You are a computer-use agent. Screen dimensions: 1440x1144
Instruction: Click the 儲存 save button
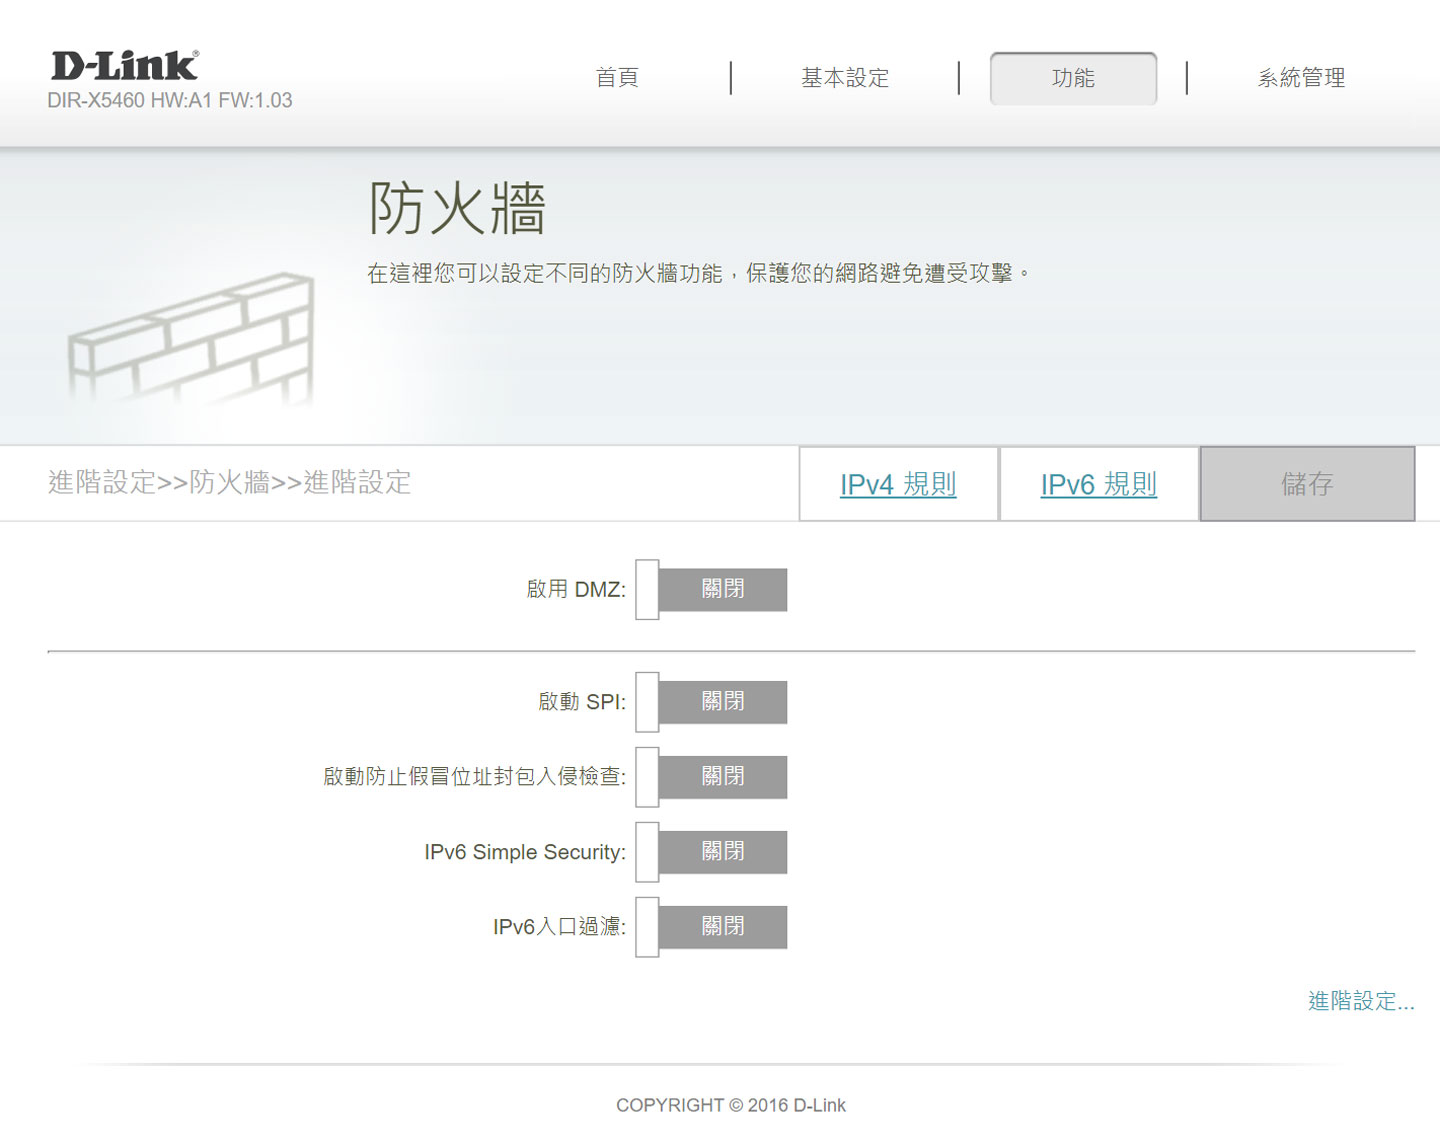click(1307, 484)
